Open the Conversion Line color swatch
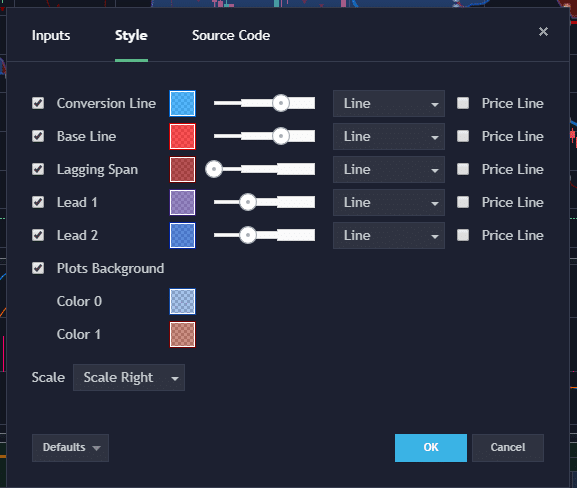The height and width of the screenshot is (488, 577). pos(183,103)
